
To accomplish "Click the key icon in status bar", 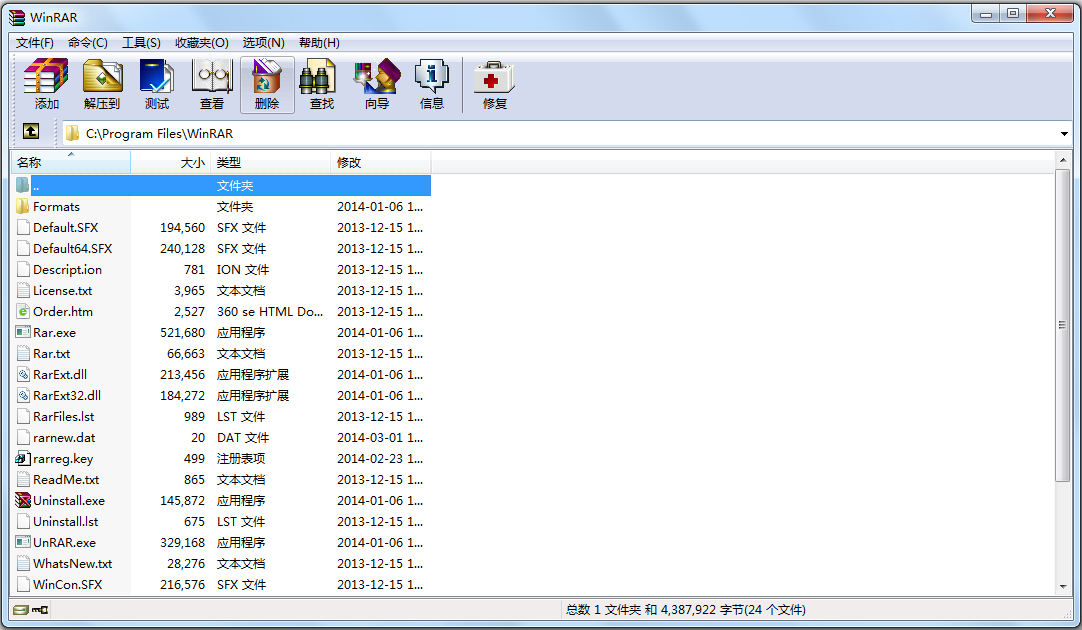I will [38, 609].
